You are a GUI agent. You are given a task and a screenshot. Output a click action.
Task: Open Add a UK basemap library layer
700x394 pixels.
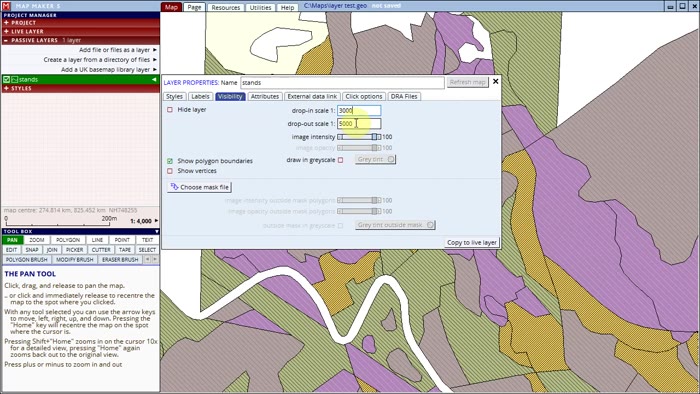pyautogui.click(x=109, y=70)
